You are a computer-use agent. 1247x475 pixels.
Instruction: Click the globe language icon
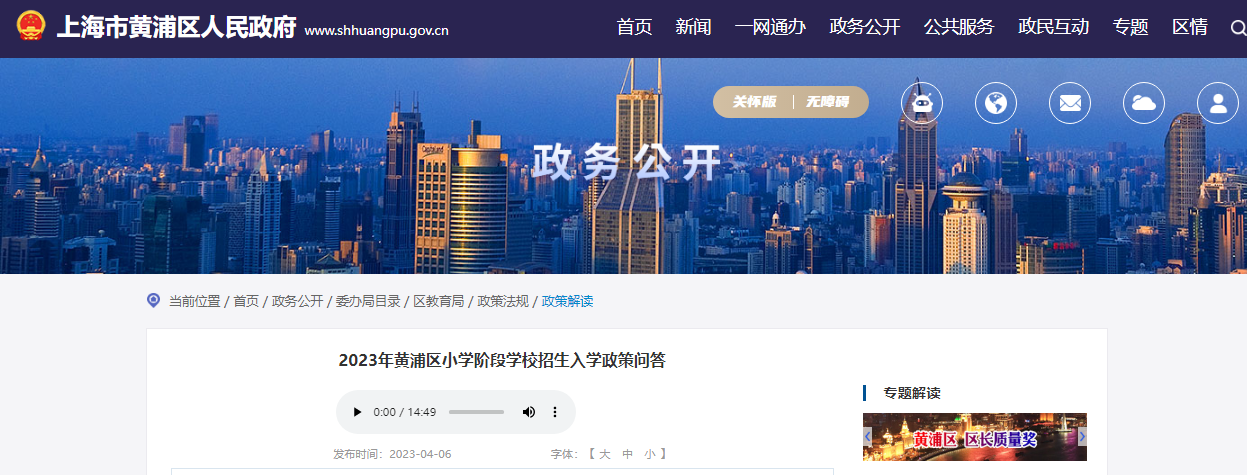click(996, 102)
